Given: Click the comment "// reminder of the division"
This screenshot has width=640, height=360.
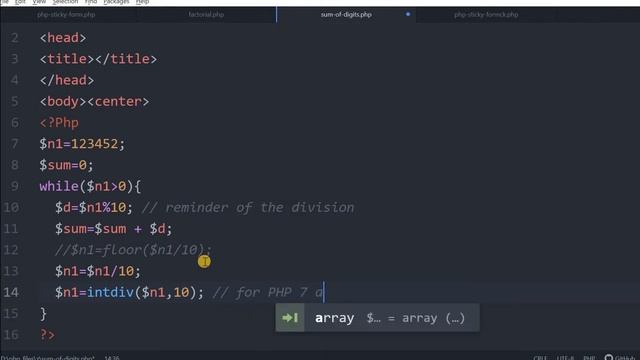Looking at the screenshot, I should (248, 207).
